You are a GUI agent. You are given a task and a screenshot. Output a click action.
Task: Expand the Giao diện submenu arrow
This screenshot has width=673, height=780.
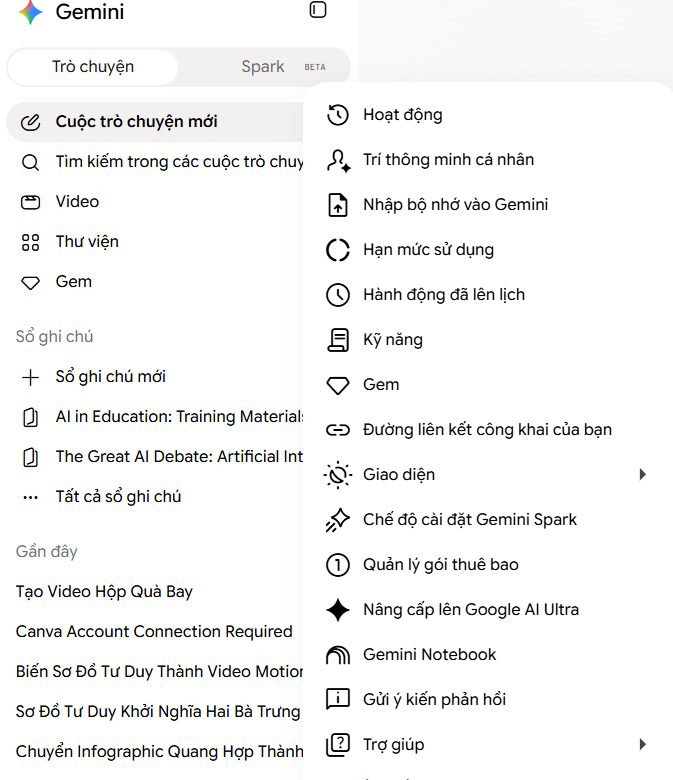[x=643, y=475]
